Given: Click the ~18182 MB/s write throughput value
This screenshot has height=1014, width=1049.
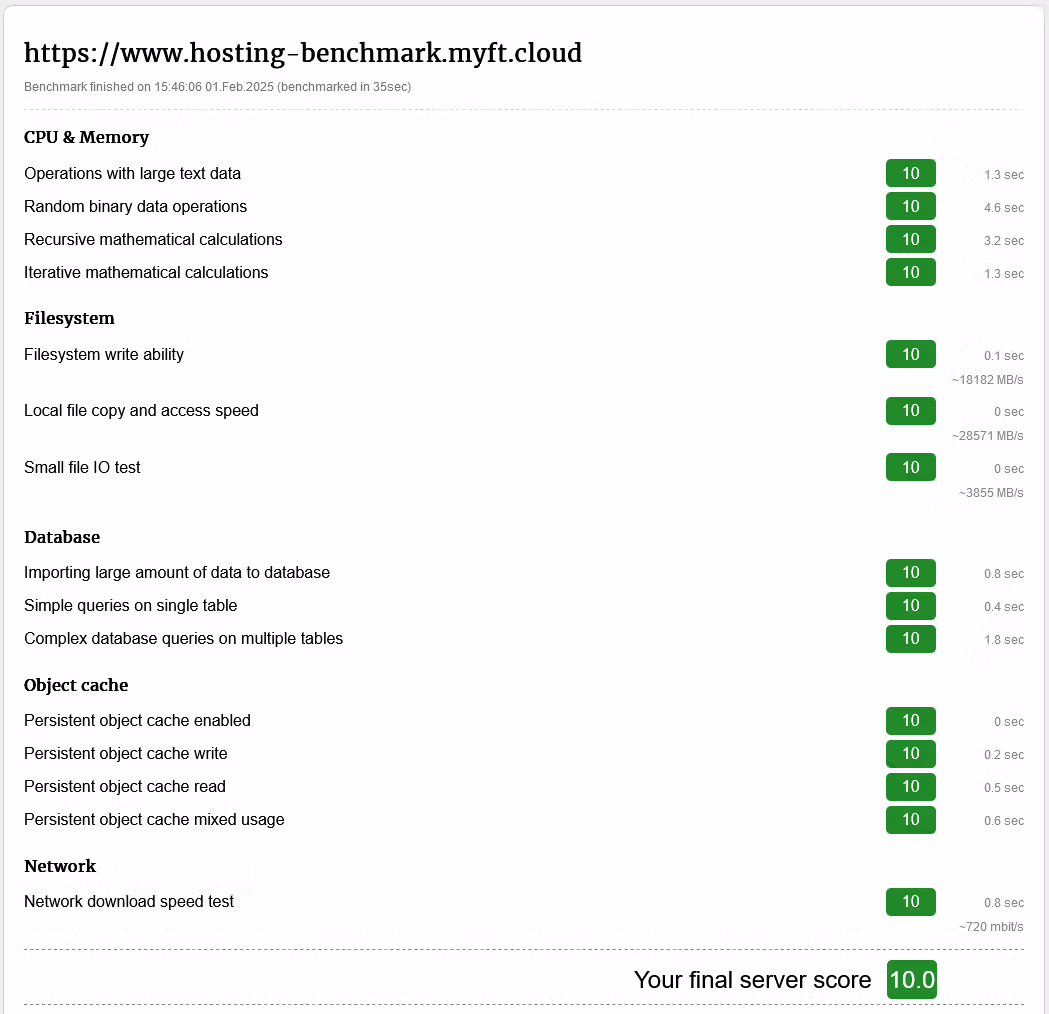Looking at the screenshot, I should point(987,380).
